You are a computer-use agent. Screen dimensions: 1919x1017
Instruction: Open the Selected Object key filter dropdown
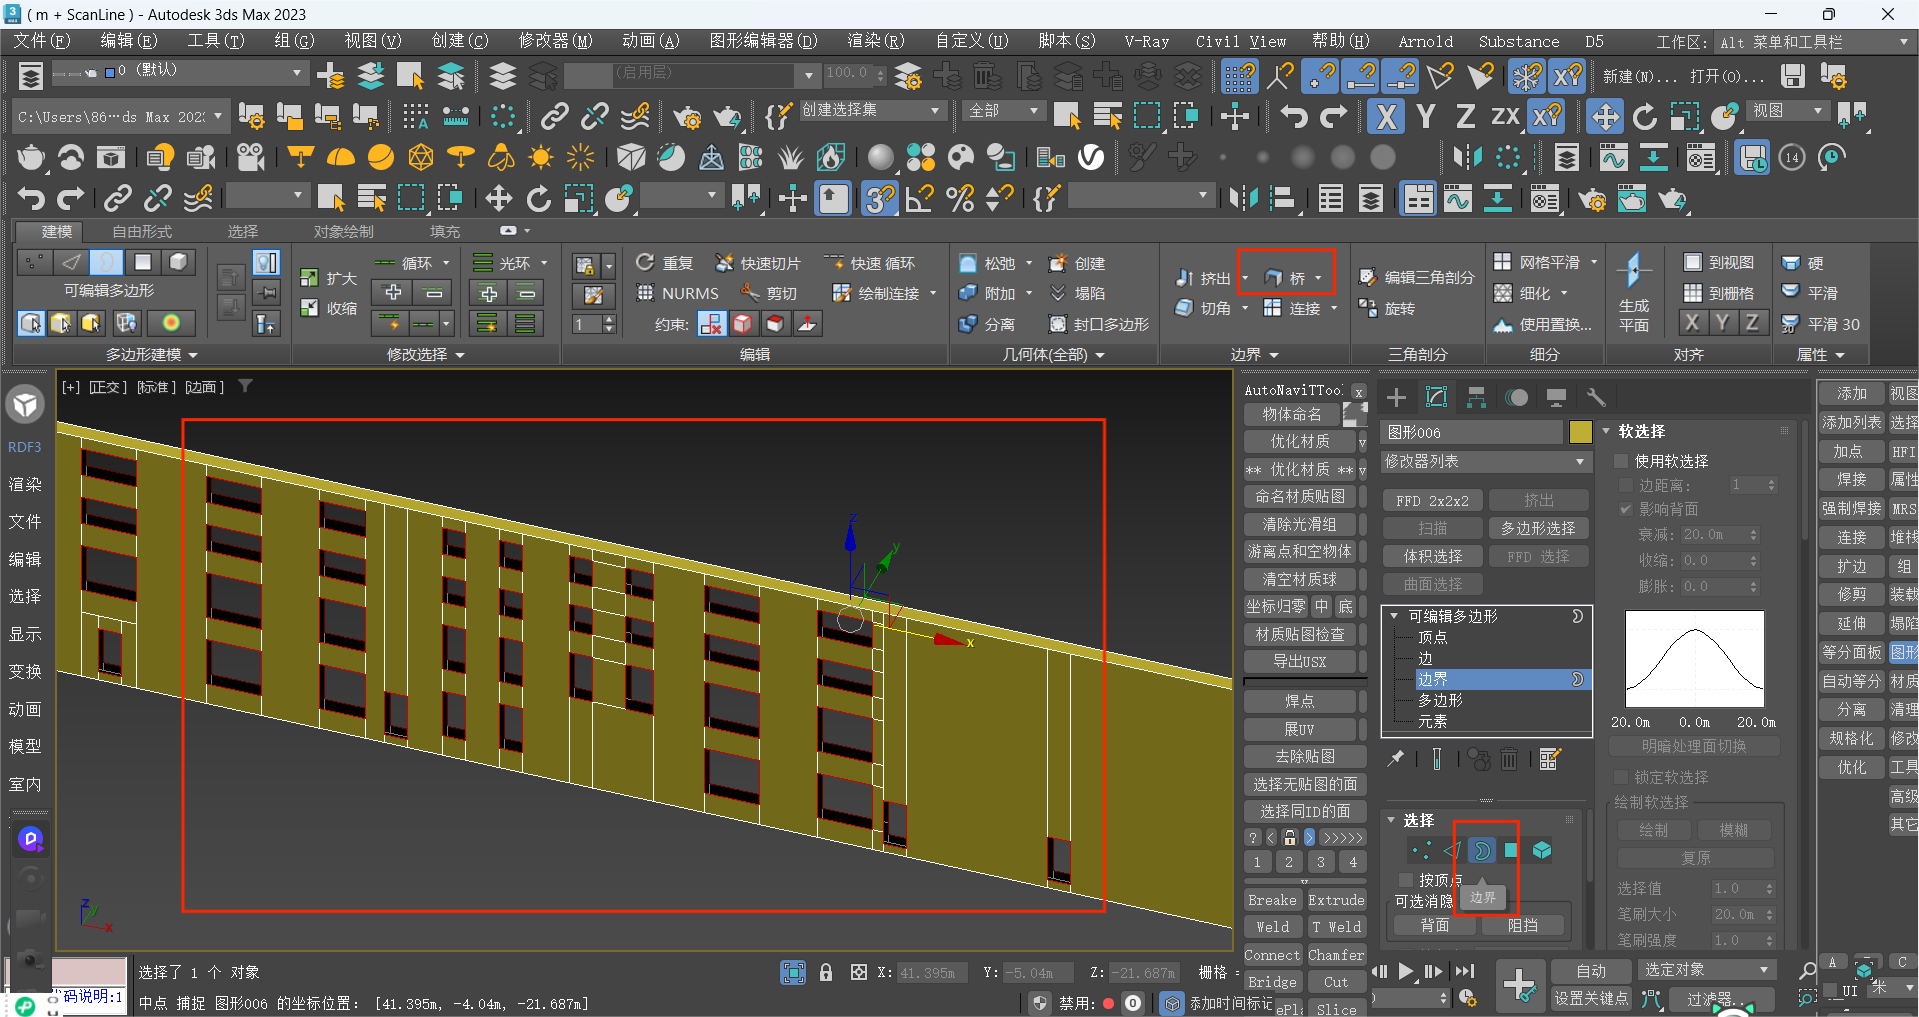[1707, 971]
